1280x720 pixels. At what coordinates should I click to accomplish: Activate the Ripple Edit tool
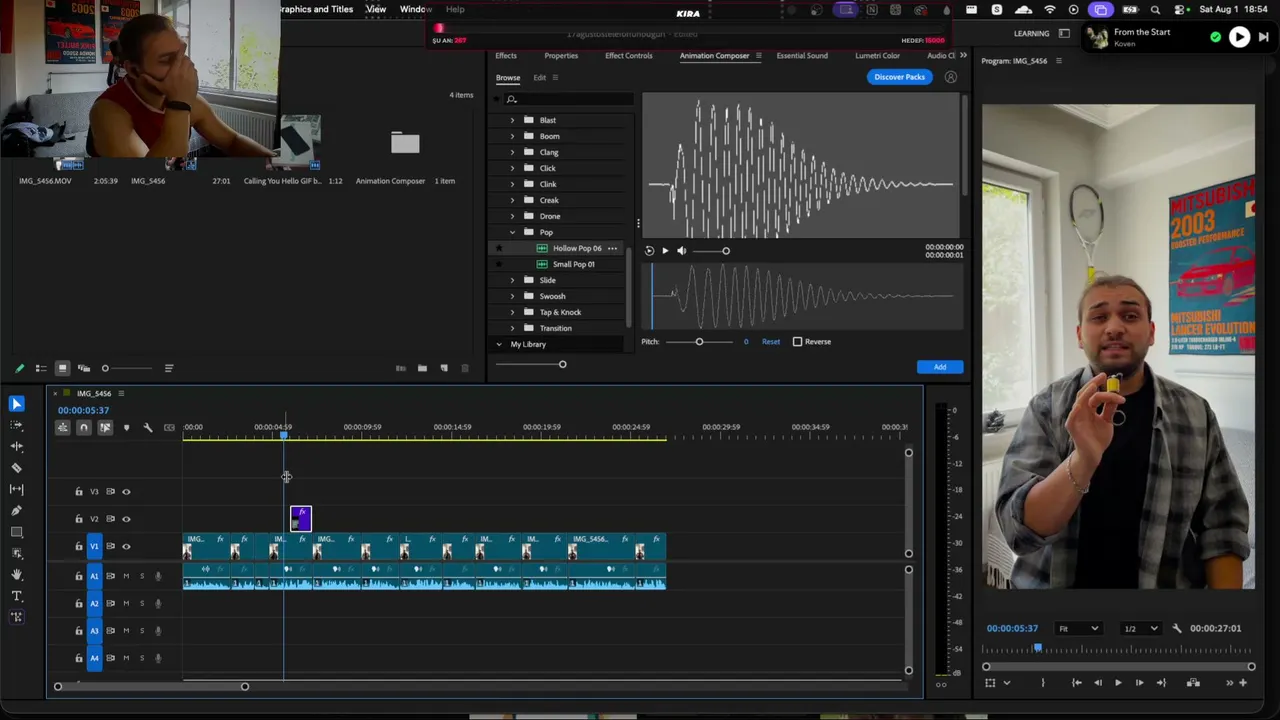click(17, 446)
